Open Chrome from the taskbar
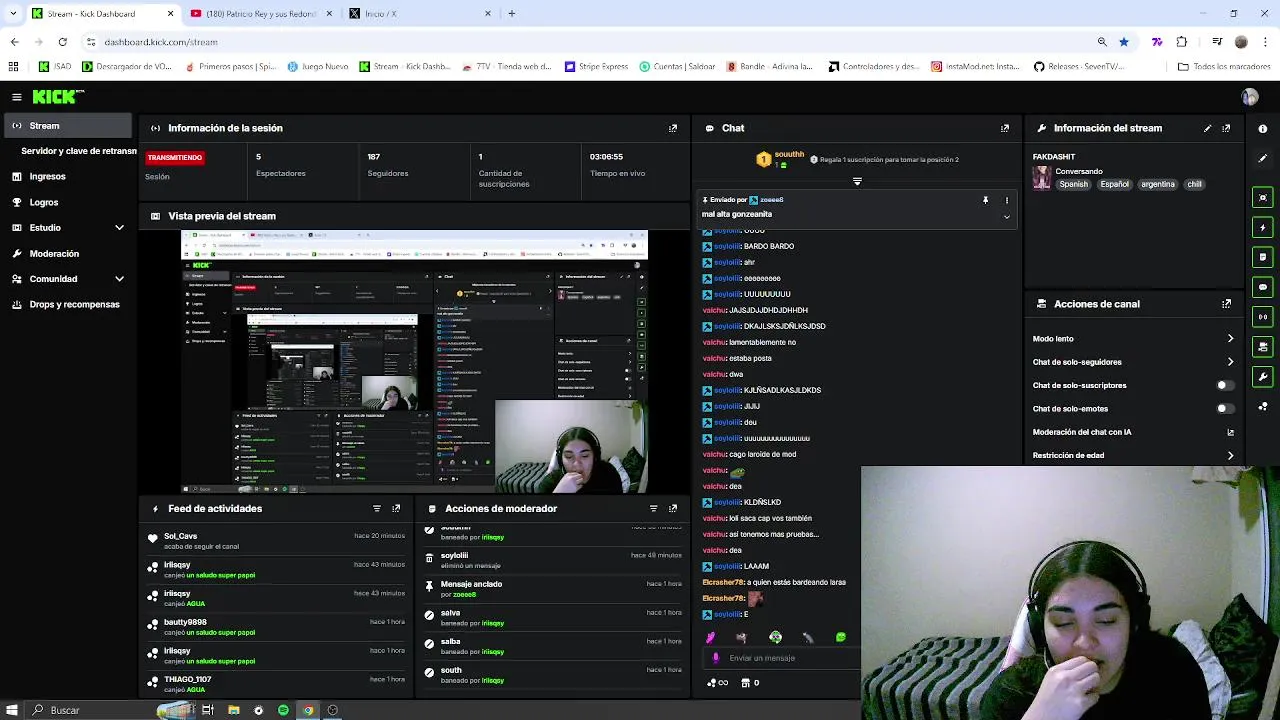Screen dimensions: 1280x720 coord(308,710)
